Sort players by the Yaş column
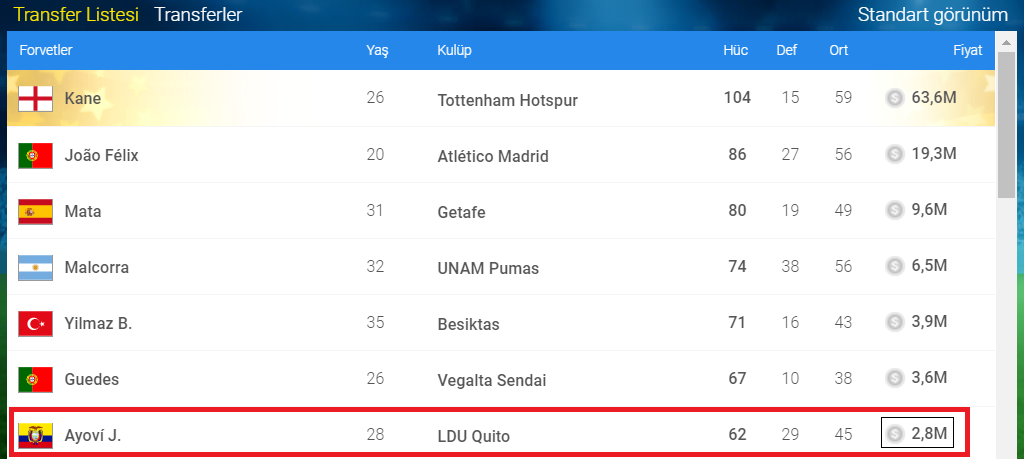This screenshot has height=459, width=1024. click(x=377, y=50)
